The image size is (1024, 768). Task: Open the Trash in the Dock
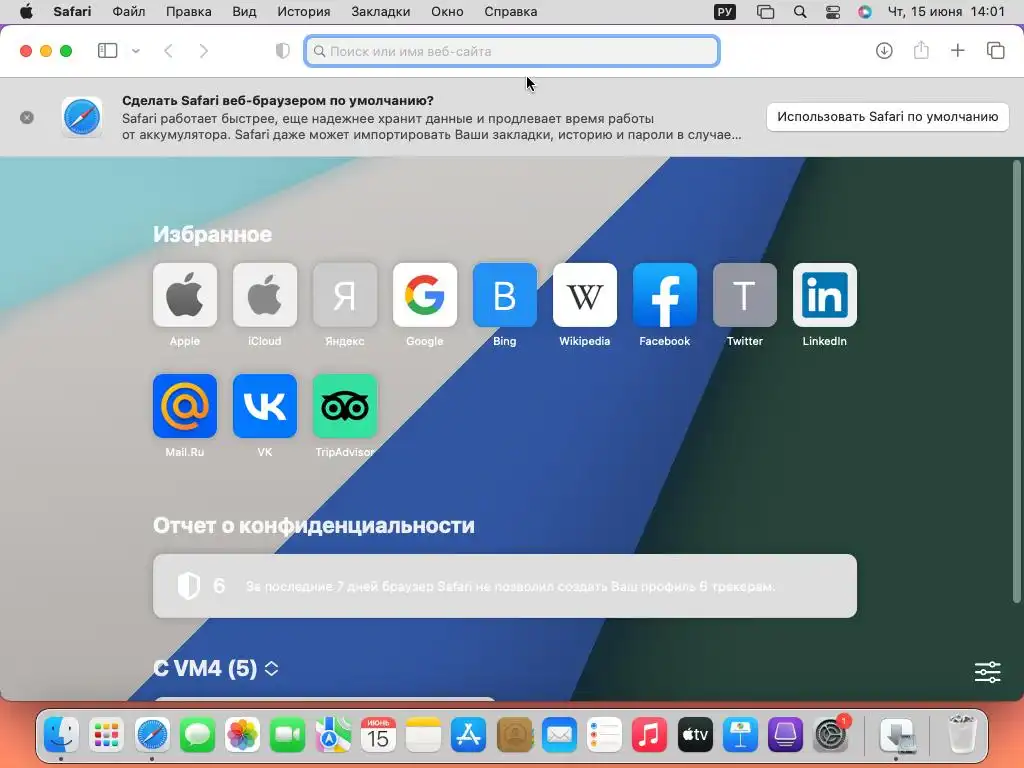click(x=962, y=734)
